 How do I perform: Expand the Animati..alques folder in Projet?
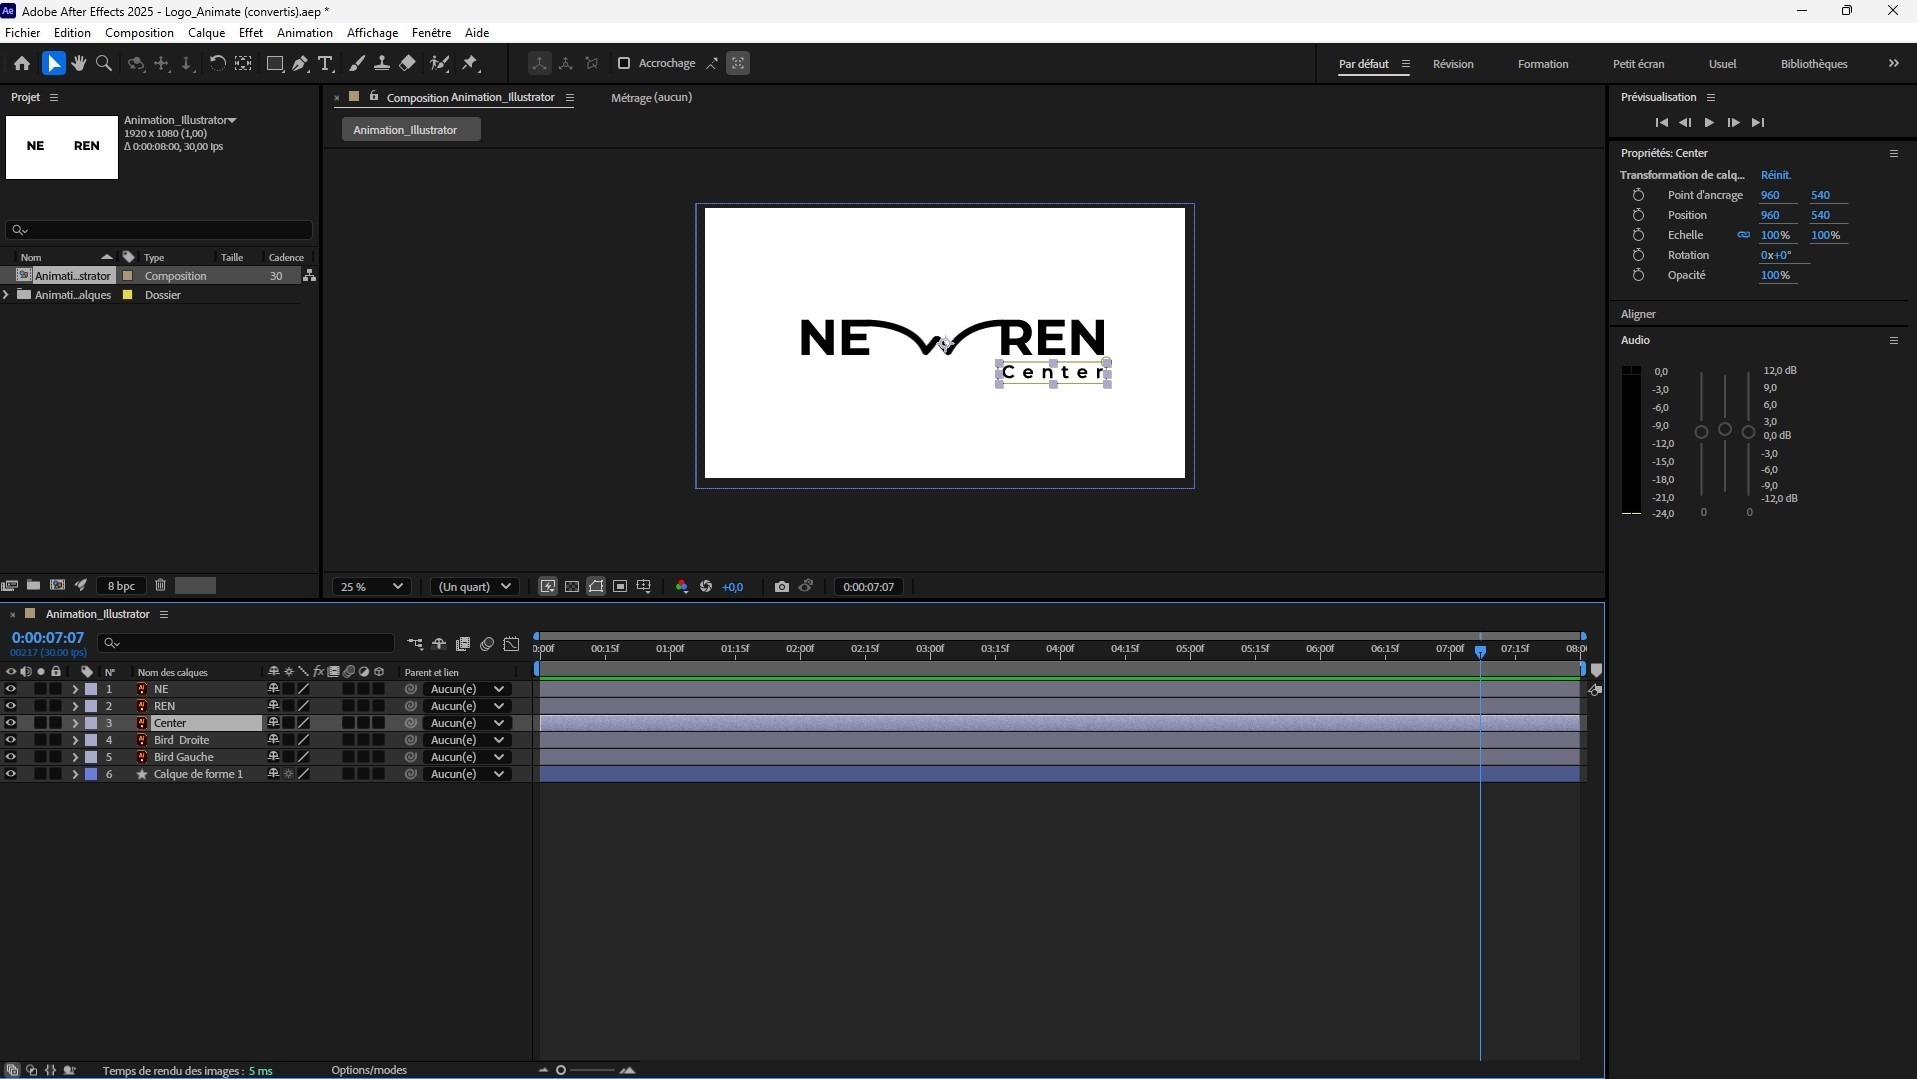tap(7, 295)
